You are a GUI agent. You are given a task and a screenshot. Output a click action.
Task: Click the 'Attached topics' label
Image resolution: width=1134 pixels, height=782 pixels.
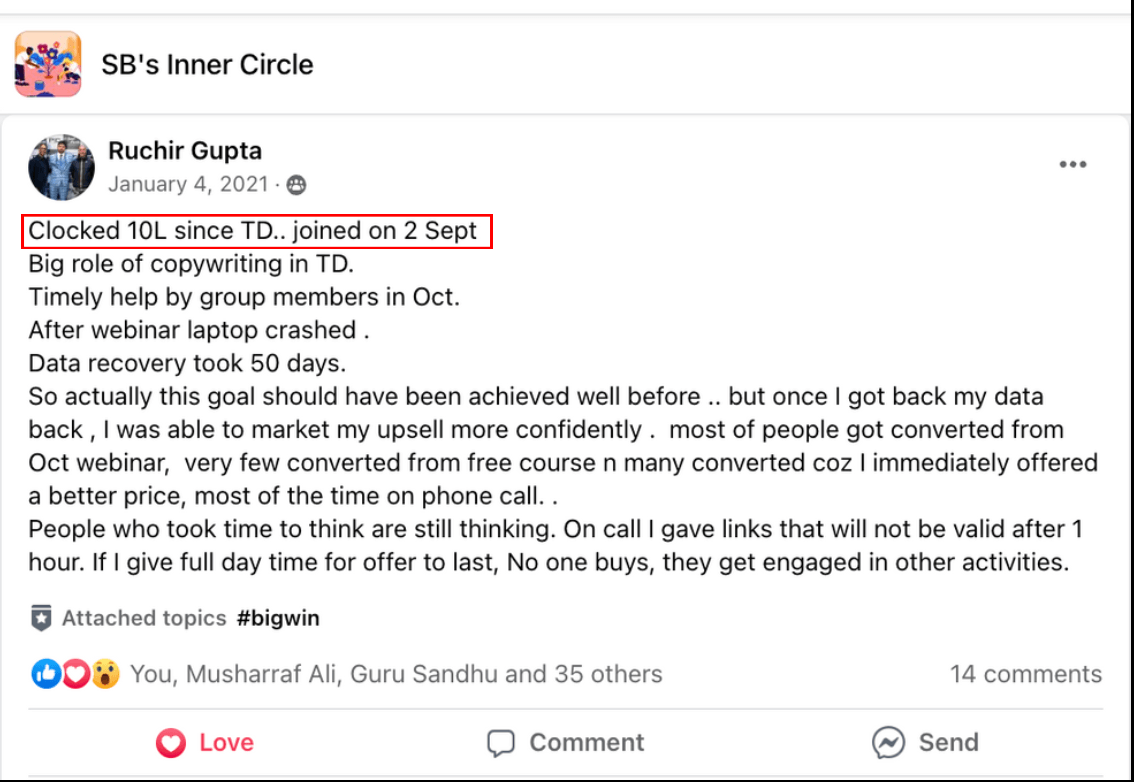click(x=144, y=618)
